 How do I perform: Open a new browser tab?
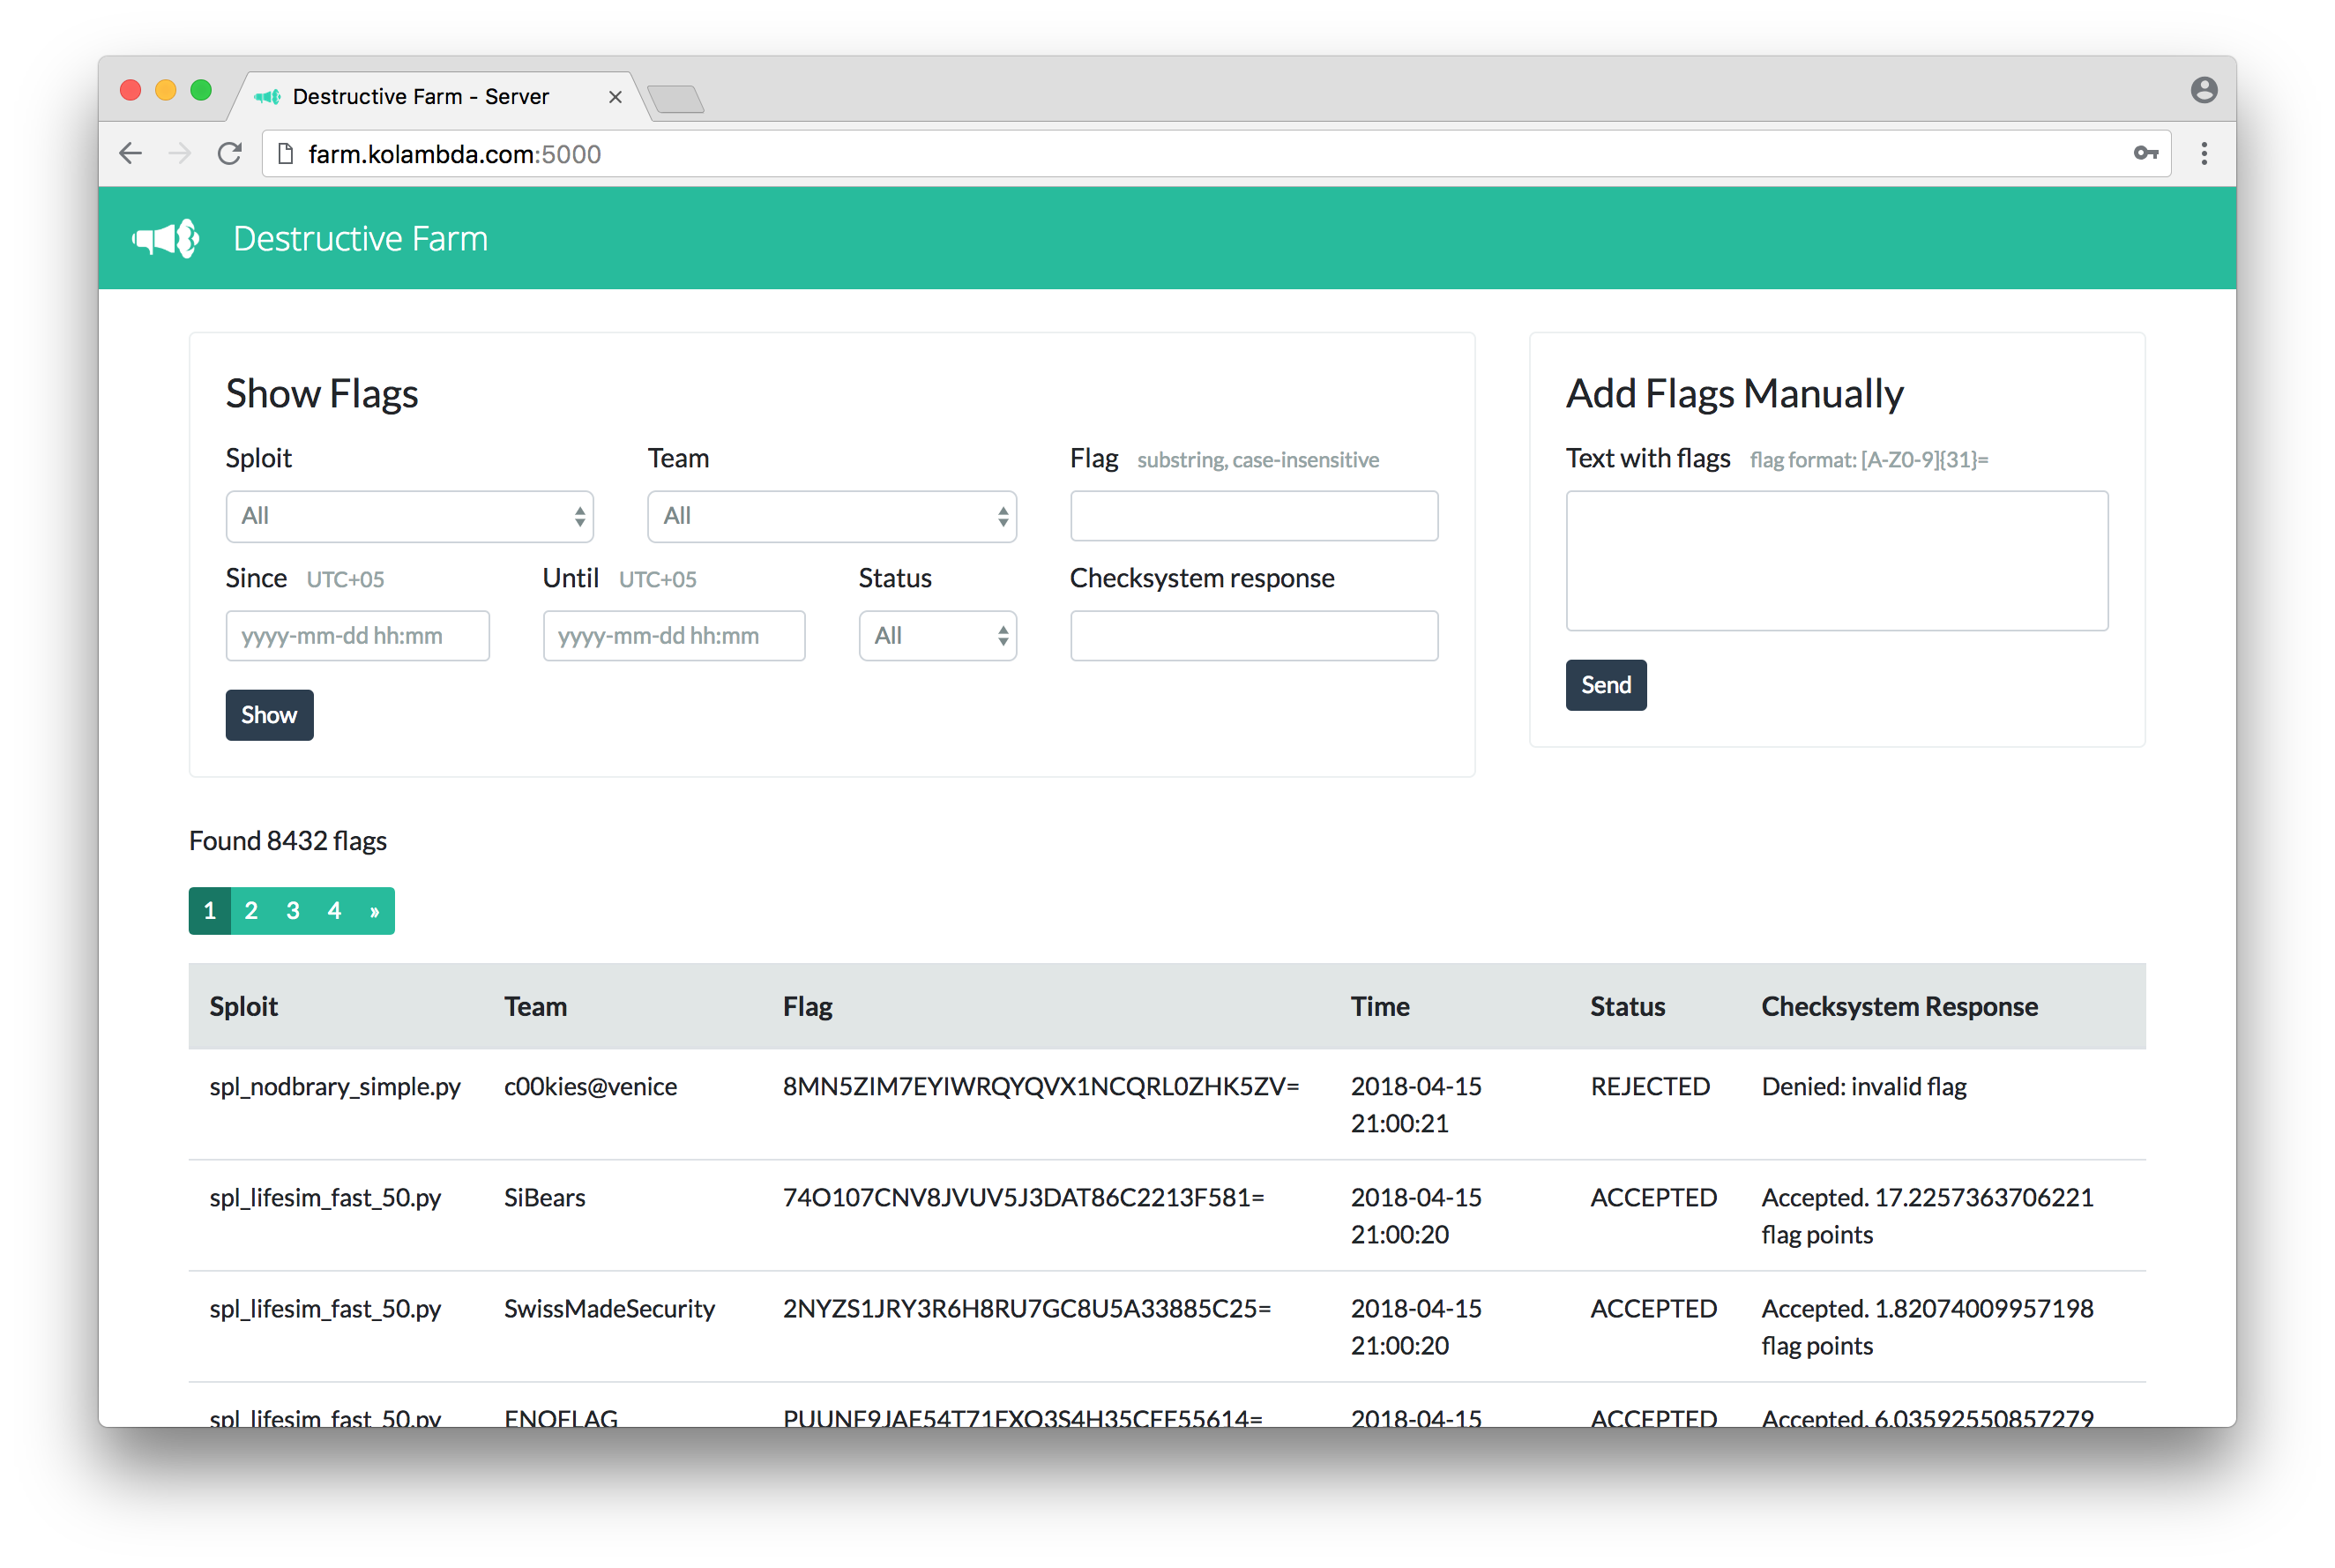(677, 99)
